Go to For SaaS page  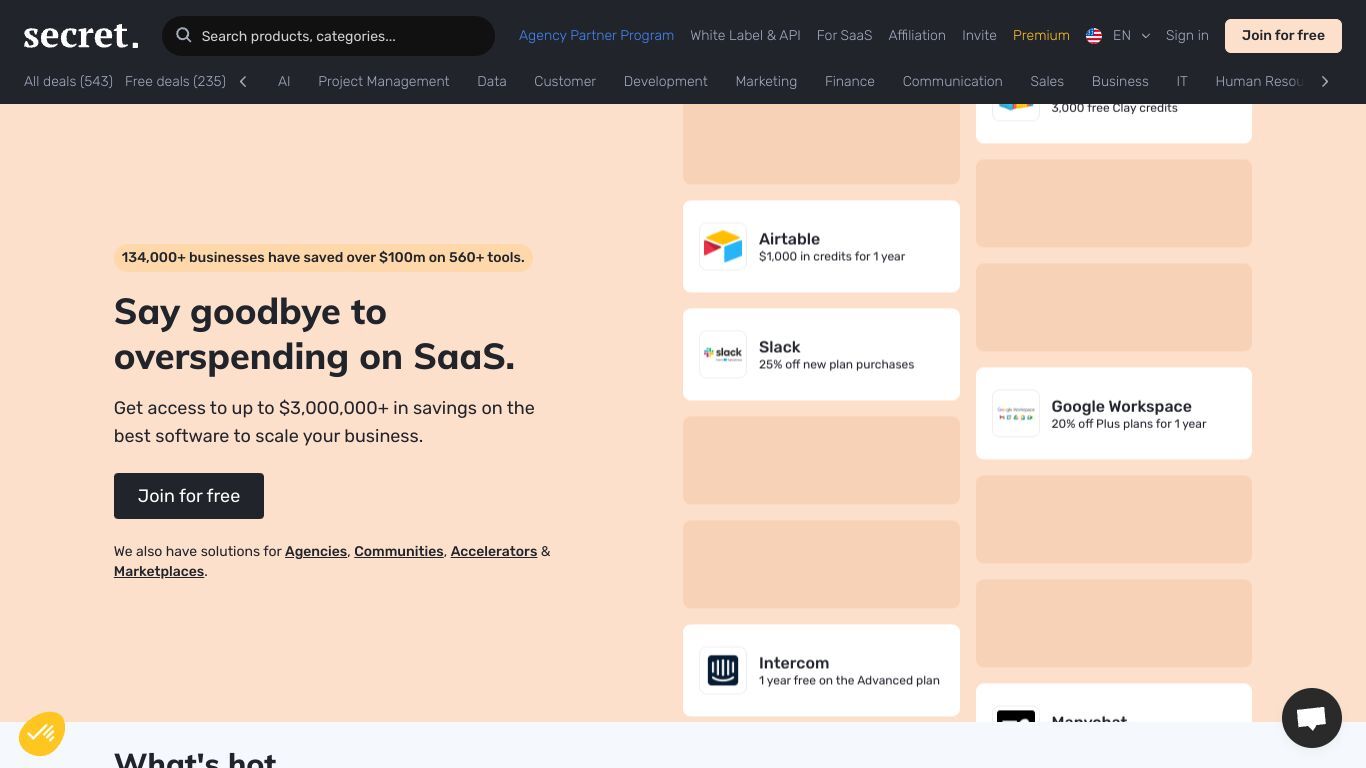coord(844,35)
